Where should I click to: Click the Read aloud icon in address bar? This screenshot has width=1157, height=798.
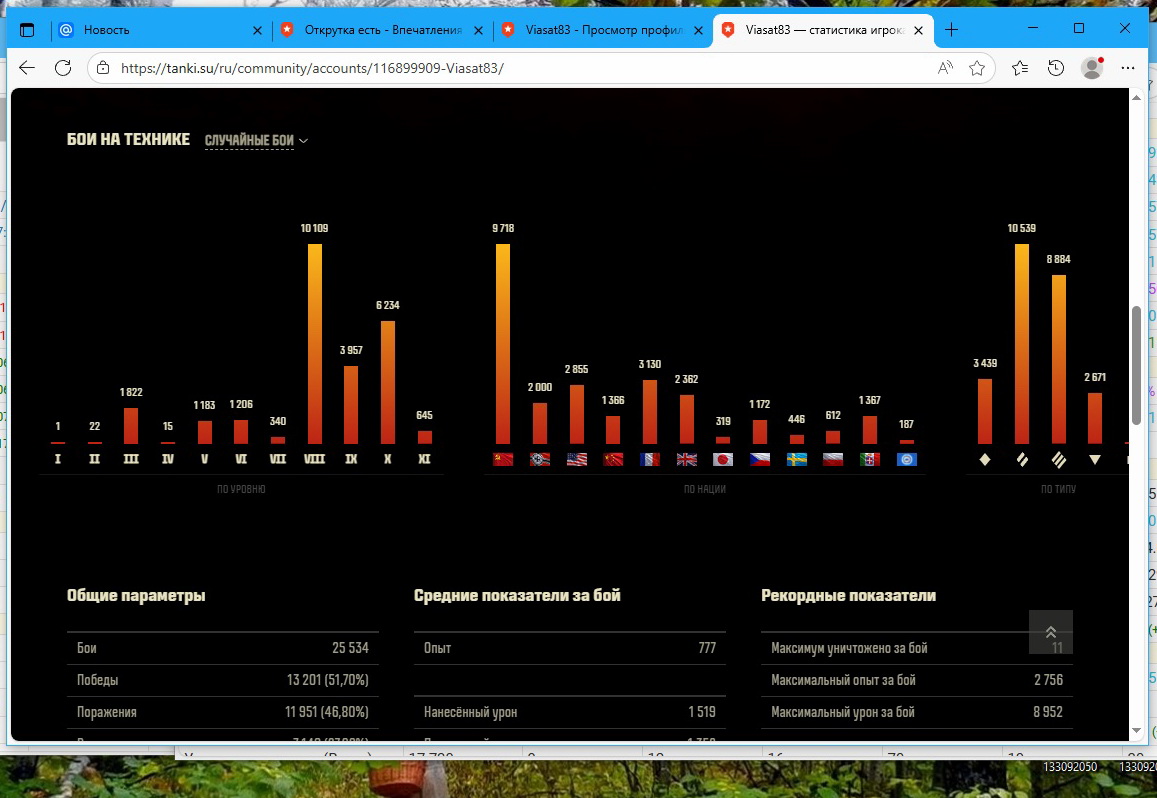[x=945, y=68]
